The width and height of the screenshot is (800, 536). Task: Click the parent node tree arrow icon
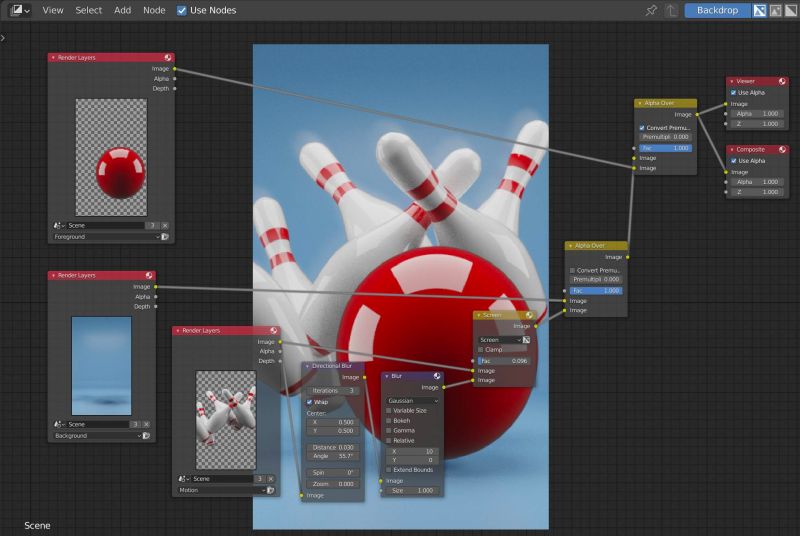click(x=671, y=10)
